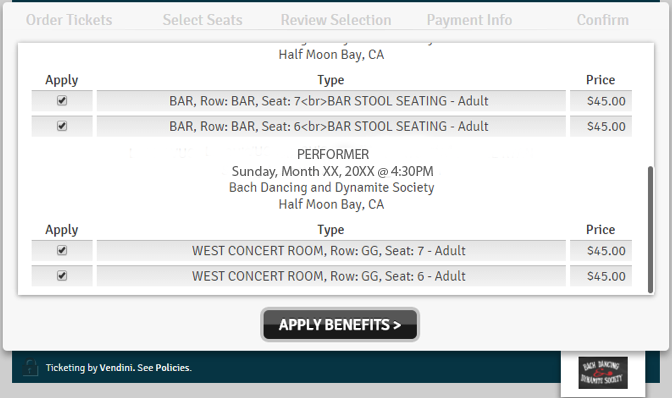Image resolution: width=672 pixels, height=398 pixels.
Task: Click the padlock security icon in footer
Action: coord(30,367)
